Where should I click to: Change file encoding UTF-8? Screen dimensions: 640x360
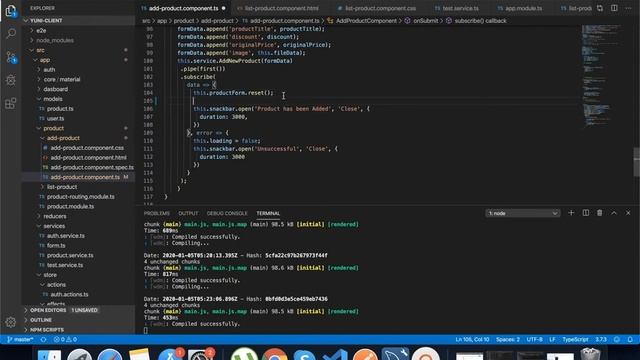534,340
